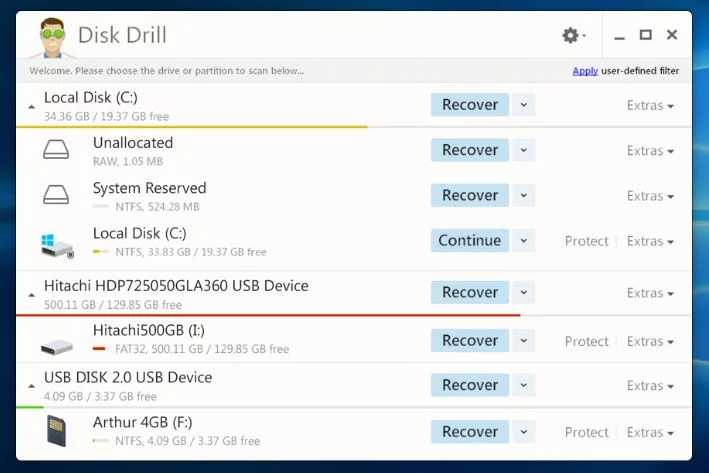
Task: Open recovery options dropdown for System Reserved
Action: coord(524,195)
